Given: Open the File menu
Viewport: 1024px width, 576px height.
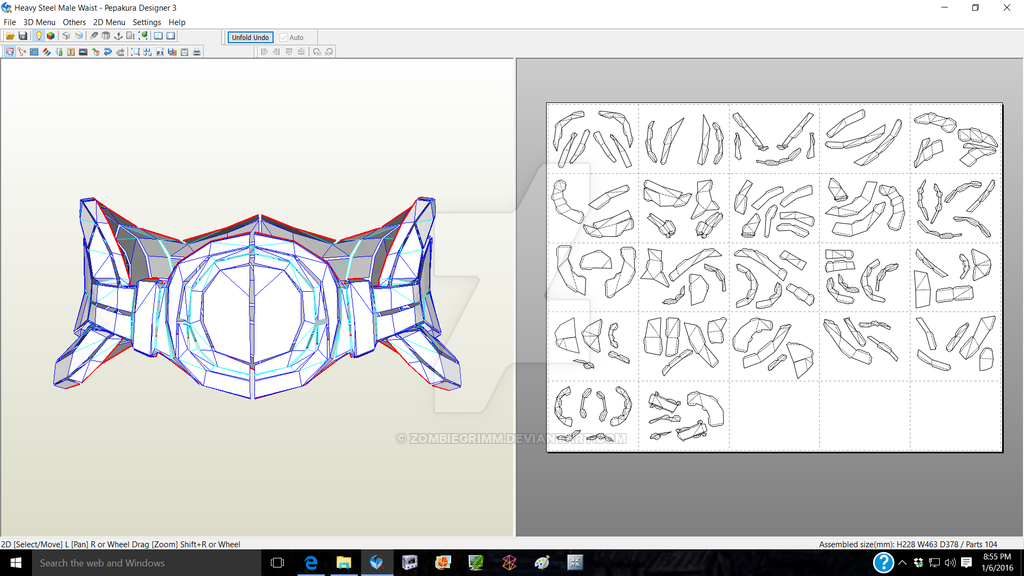Looking at the screenshot, I should pyautogui.click(x=10, y=22).
